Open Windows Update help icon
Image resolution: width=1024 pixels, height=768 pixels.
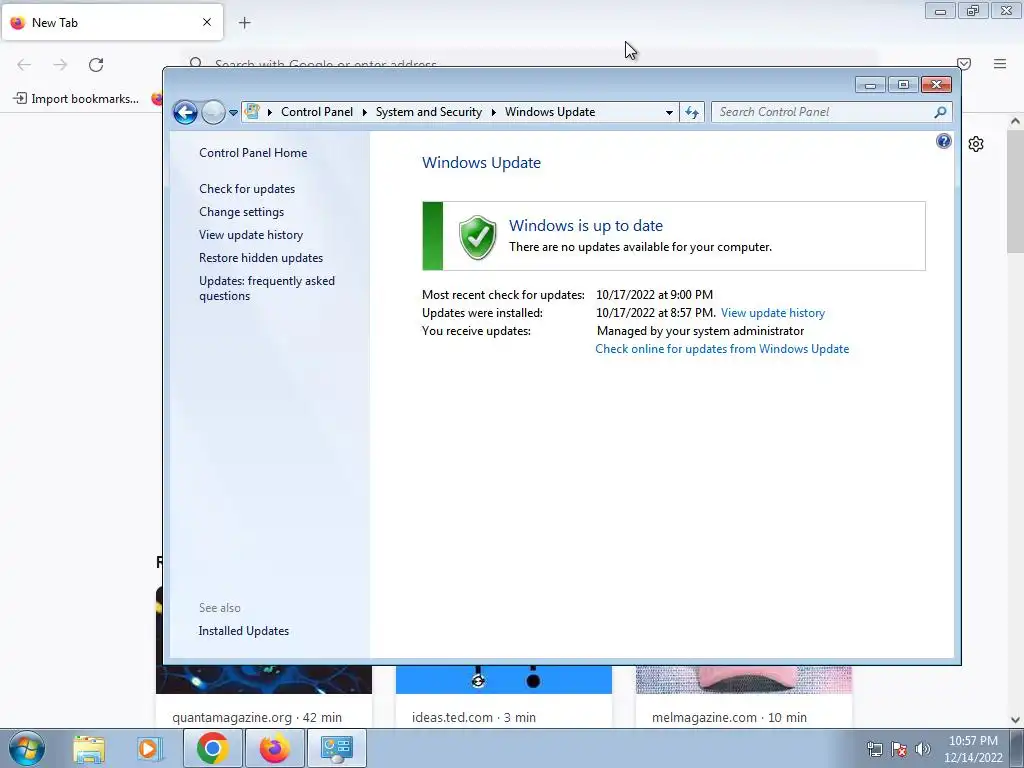pyautogui.click(x=943, y=141)
